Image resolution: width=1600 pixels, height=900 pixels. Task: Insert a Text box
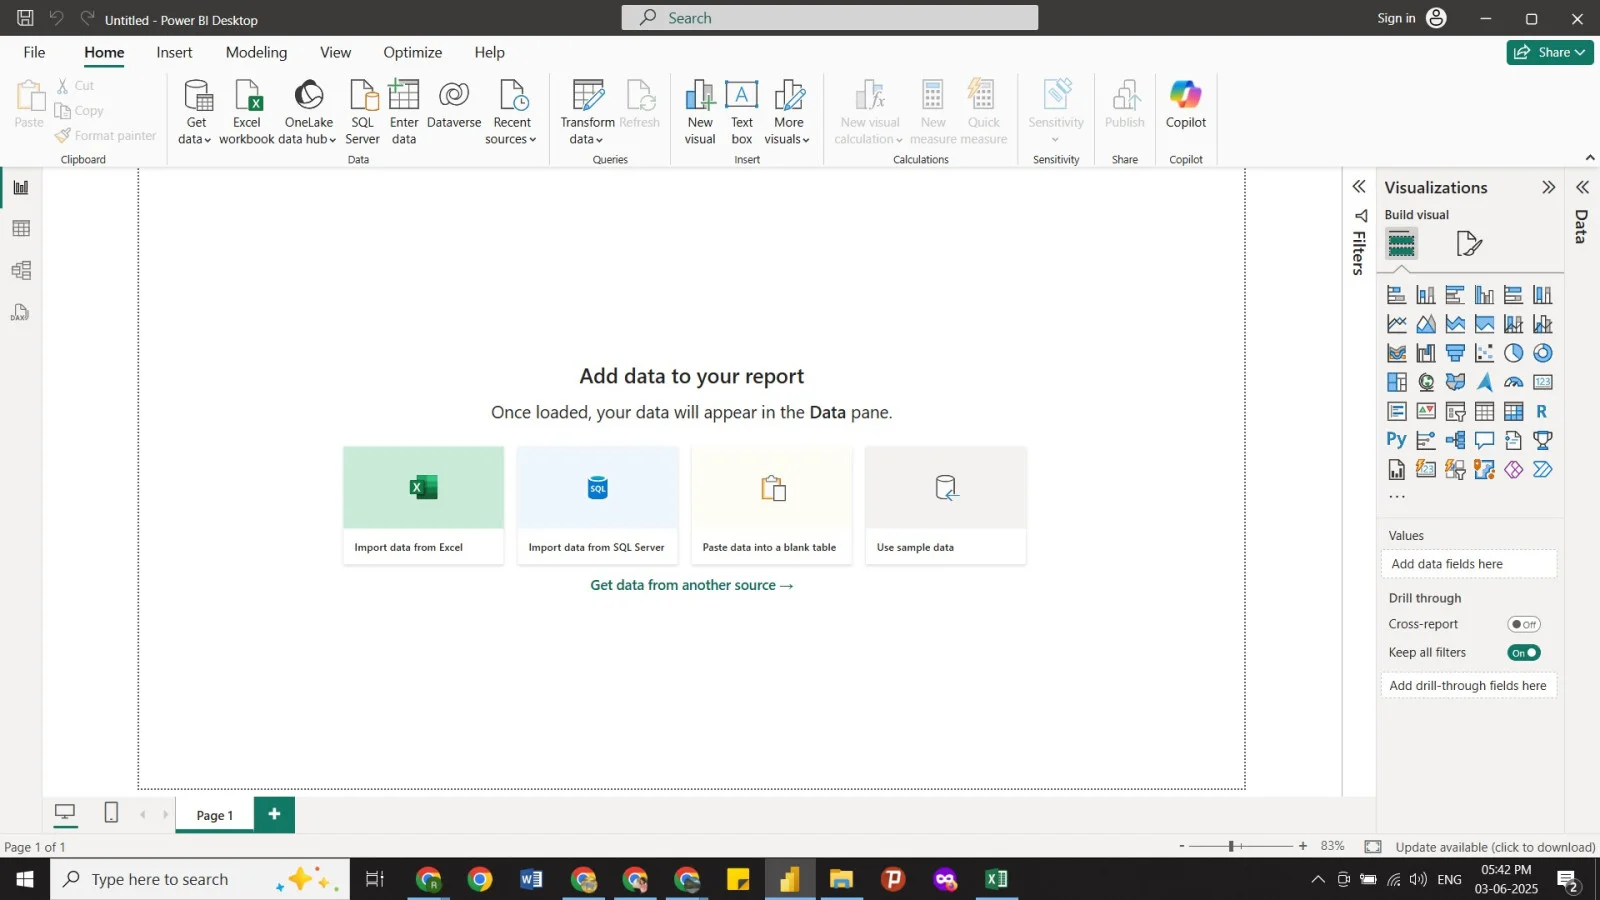pos(742,112)
